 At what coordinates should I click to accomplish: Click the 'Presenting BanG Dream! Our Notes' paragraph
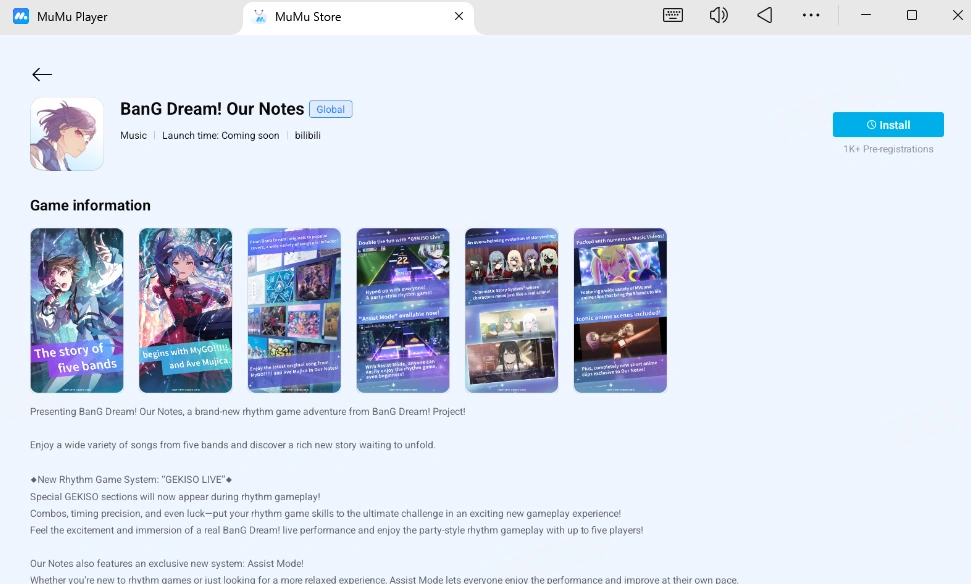[248, 412]
